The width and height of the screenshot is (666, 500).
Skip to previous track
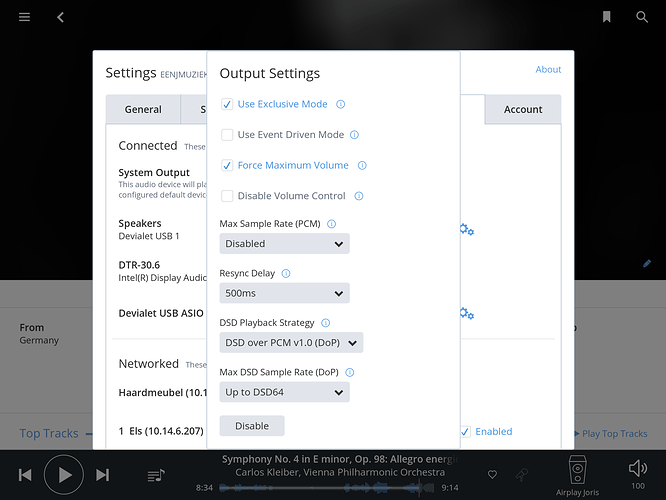(x=25, y=475)
